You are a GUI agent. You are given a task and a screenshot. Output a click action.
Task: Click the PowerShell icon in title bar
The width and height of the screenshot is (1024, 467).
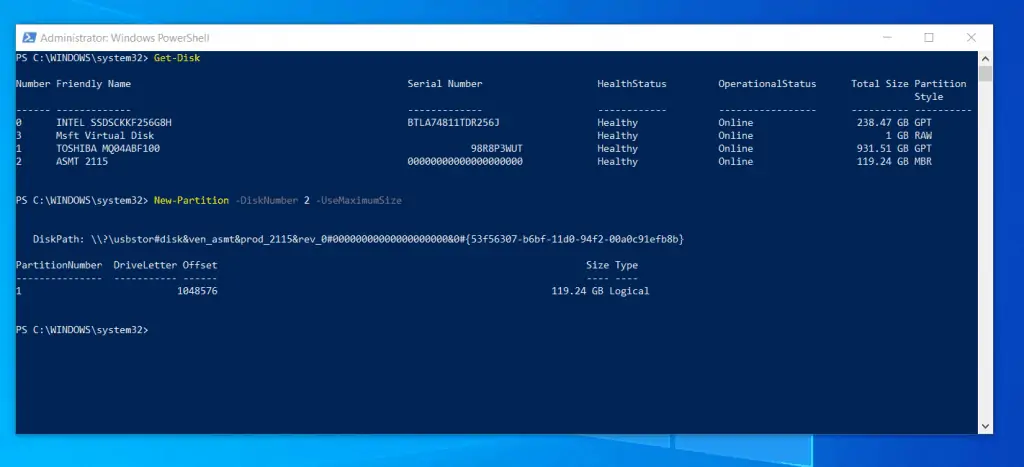click(x=29, y=38)
